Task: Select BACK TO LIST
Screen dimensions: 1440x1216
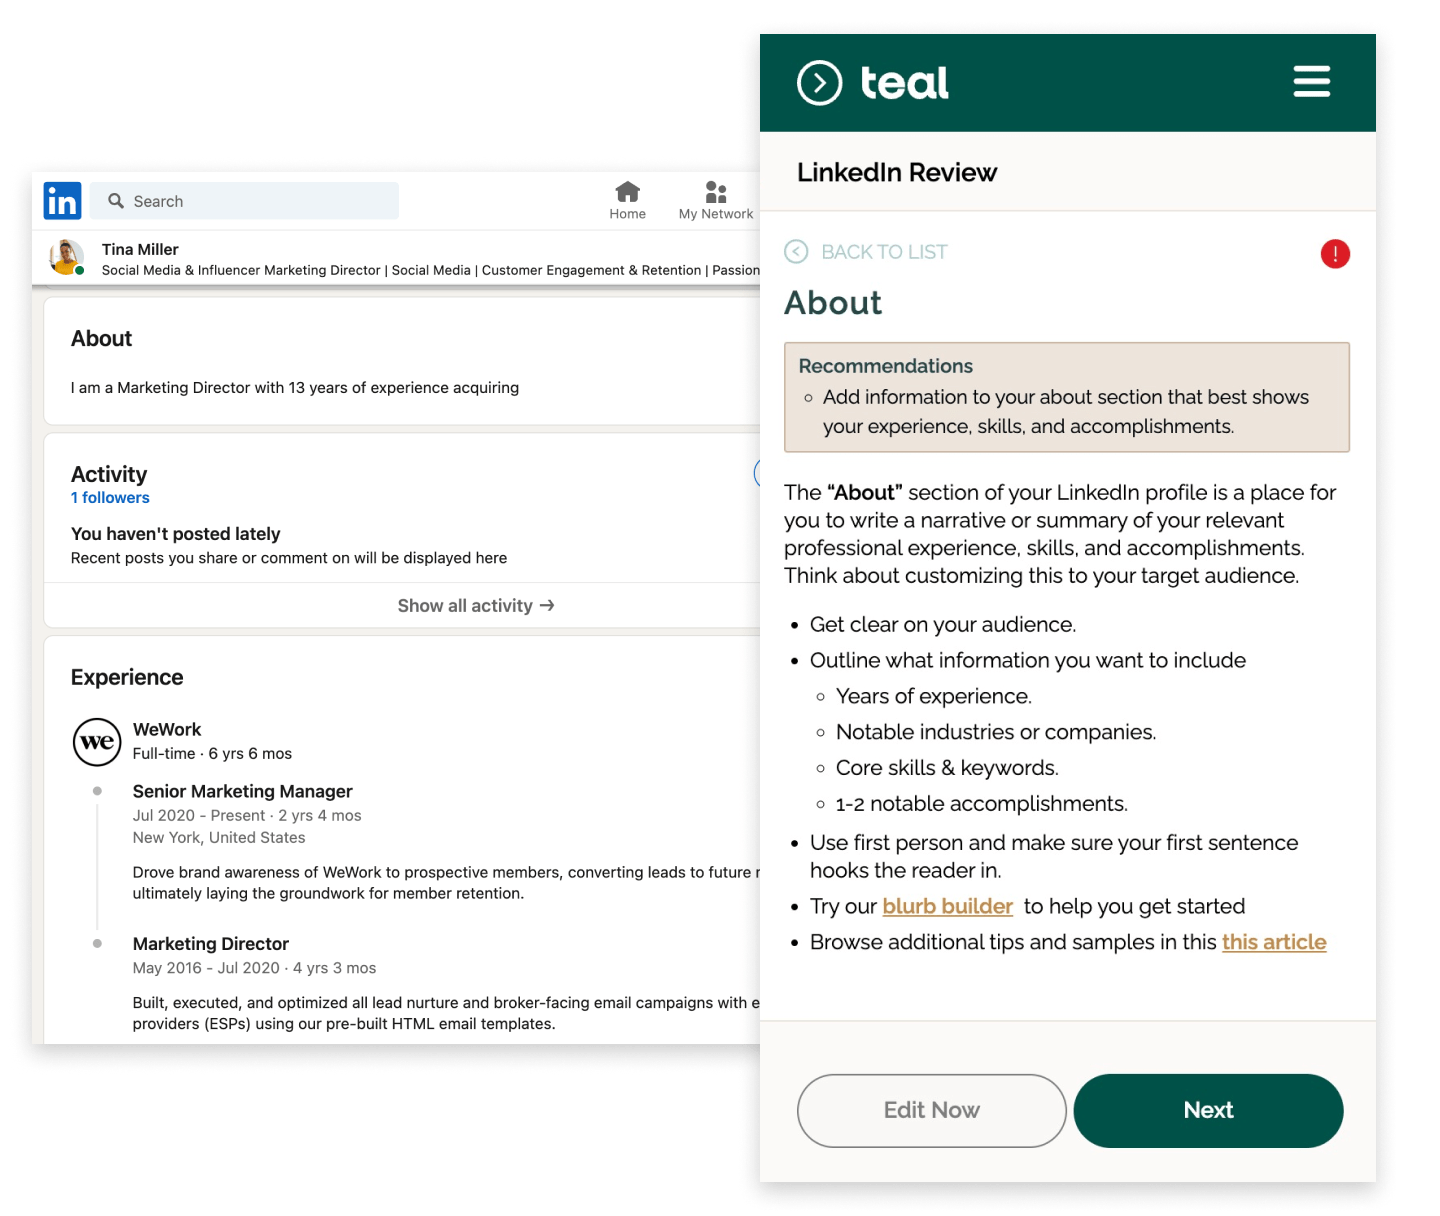Action: pos(883,252)
